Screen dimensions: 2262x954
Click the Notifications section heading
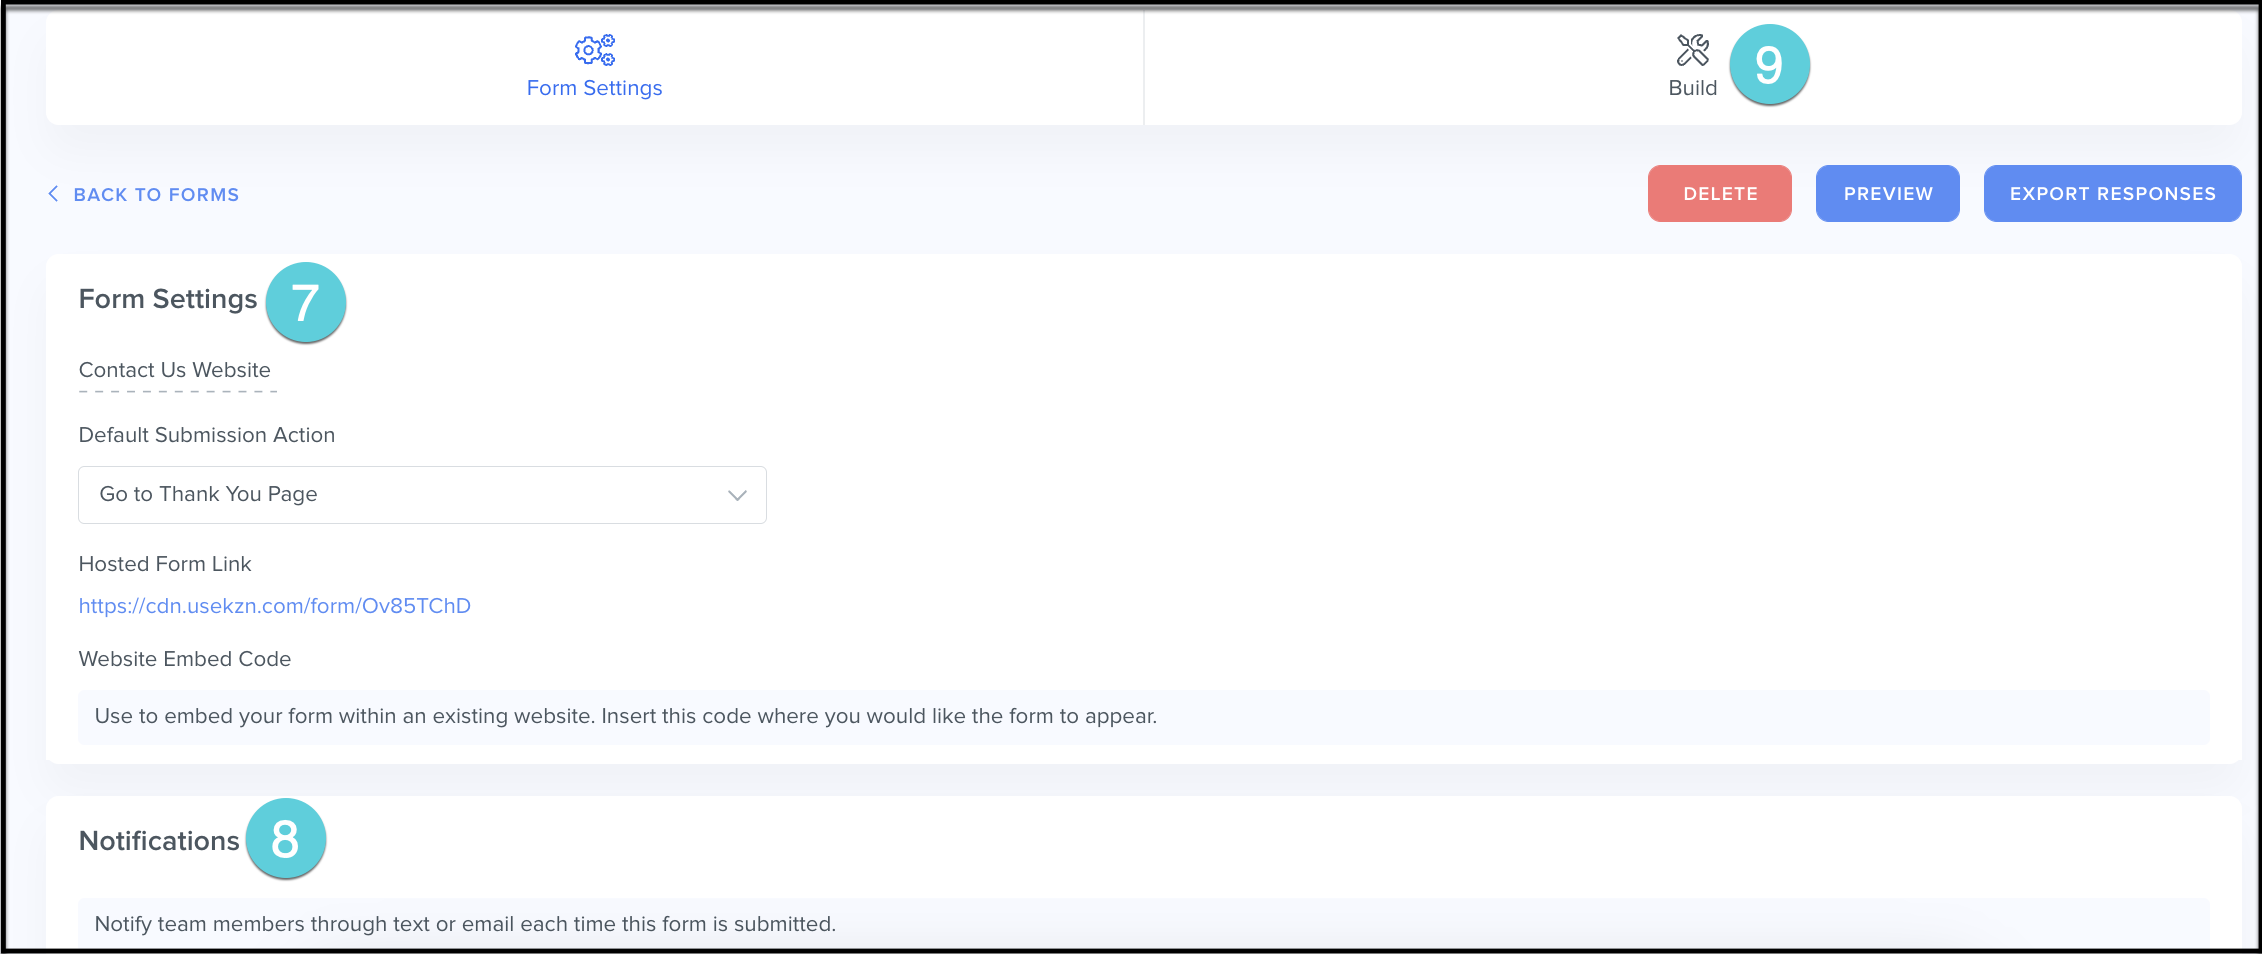pos(159,841)
